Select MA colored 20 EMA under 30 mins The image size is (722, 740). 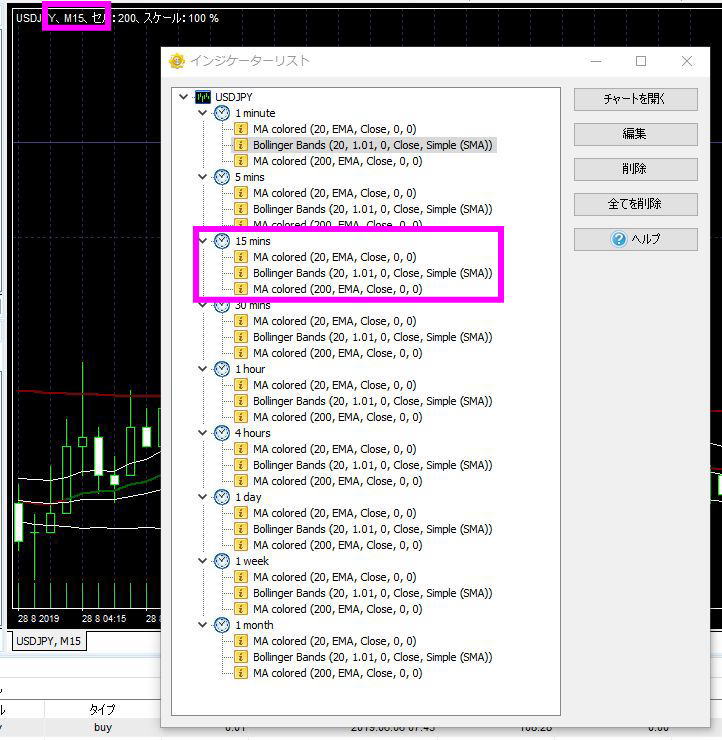pyautogui.click(x=334, y=321)
